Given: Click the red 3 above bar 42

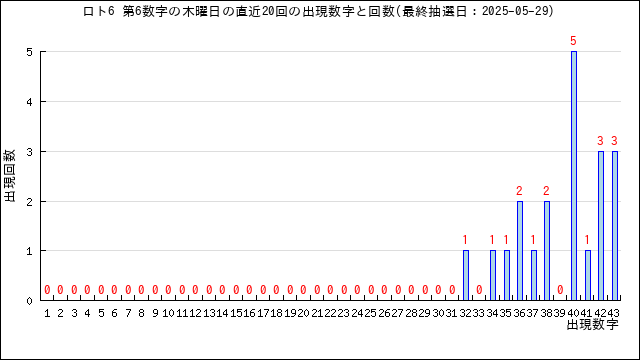Looking at the screenshot, I should point(600,141).
